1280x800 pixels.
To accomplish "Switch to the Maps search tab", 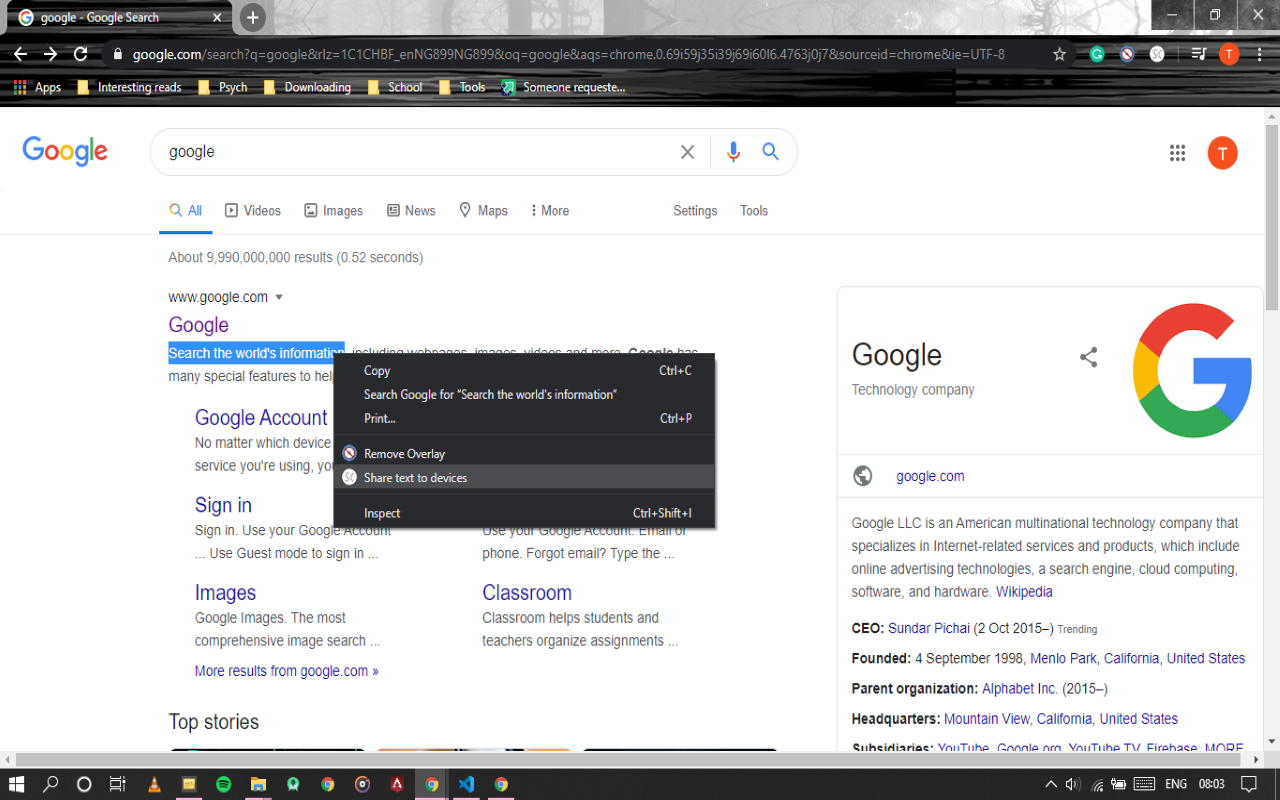I will coord(483,211).
